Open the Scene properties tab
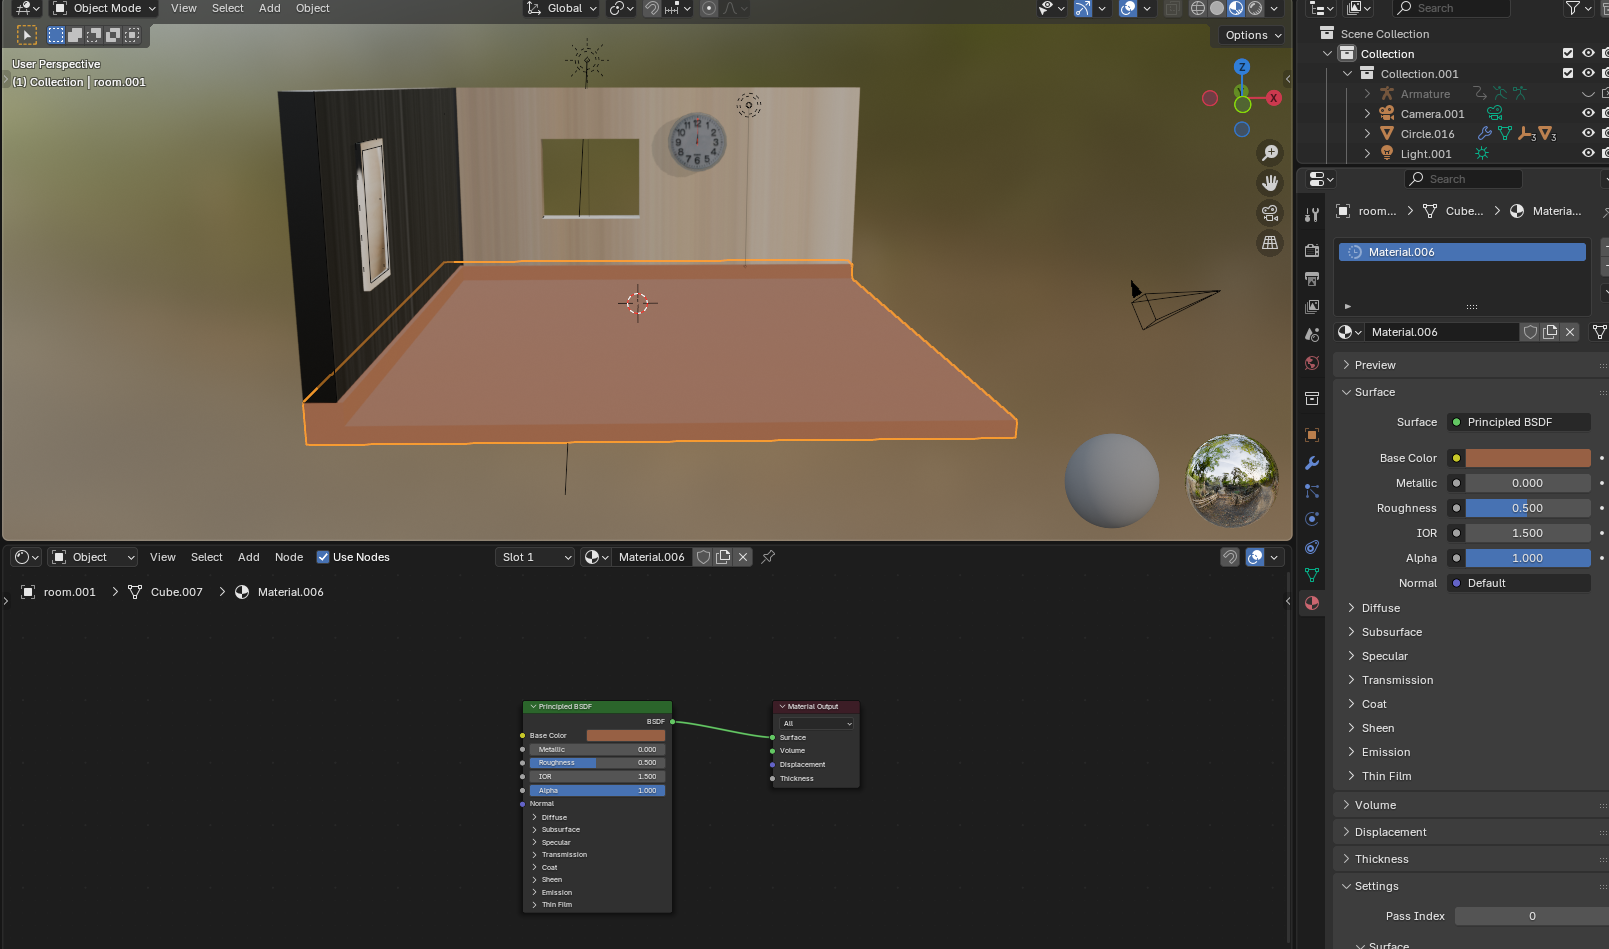The image size is (1609, 949). (1312, 335)
